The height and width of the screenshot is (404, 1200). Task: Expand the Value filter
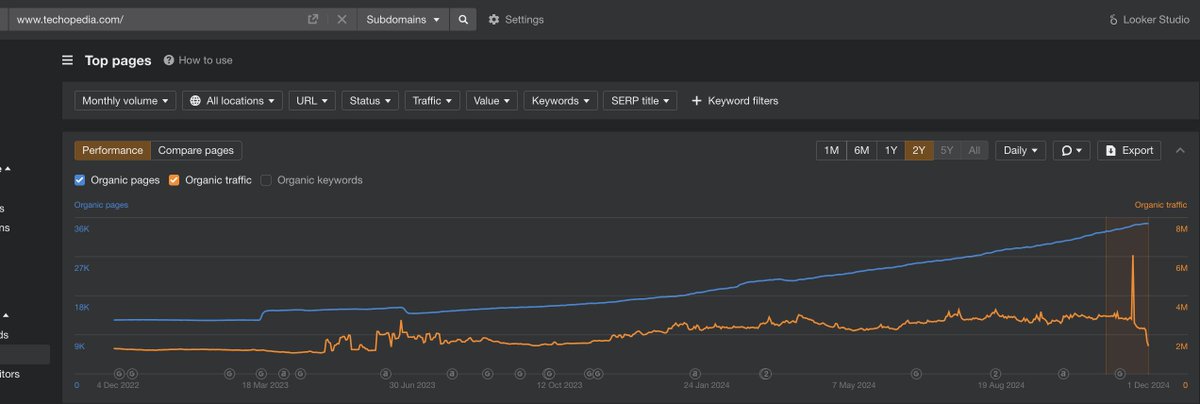[492, 100]
